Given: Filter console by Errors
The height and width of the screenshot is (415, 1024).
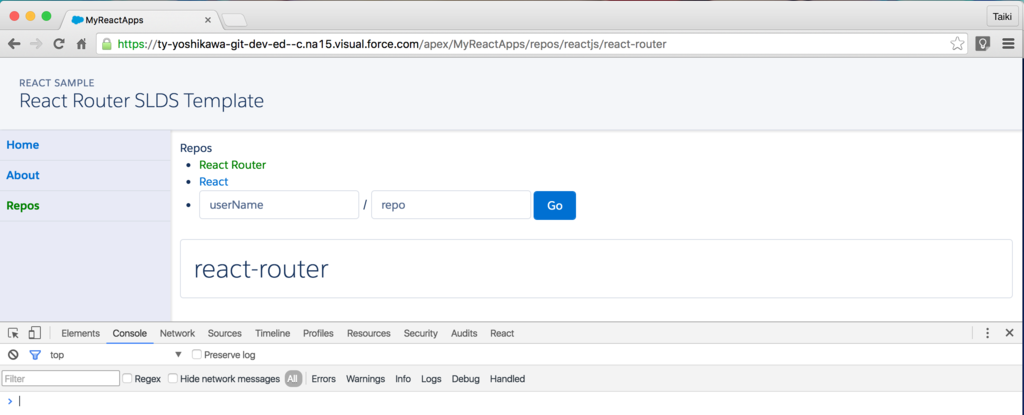Looking at the screenshot, I should tap(323, 378).
